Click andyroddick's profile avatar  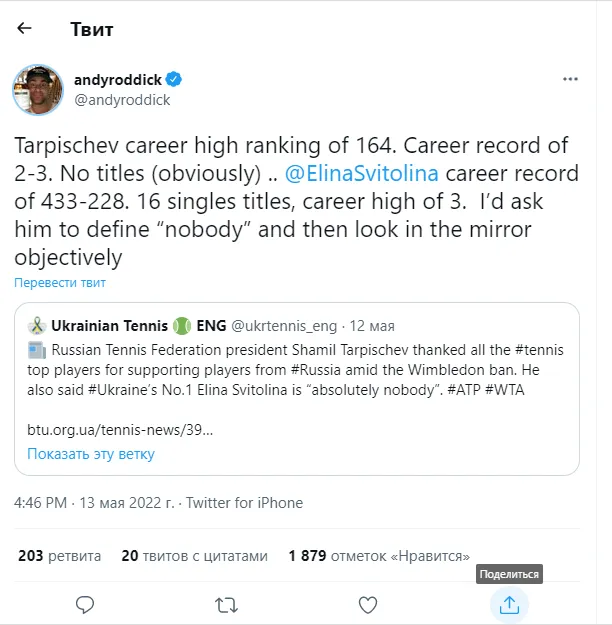pyautogui.click(x=38, y=90)
